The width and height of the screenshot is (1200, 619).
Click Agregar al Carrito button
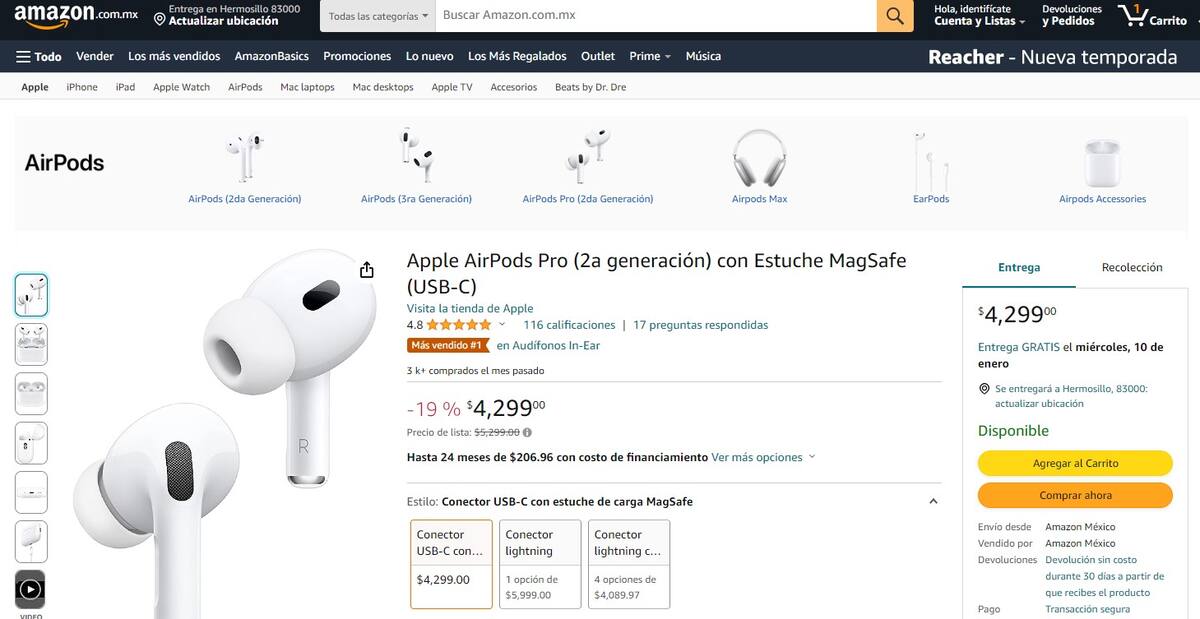point(1075,464)
